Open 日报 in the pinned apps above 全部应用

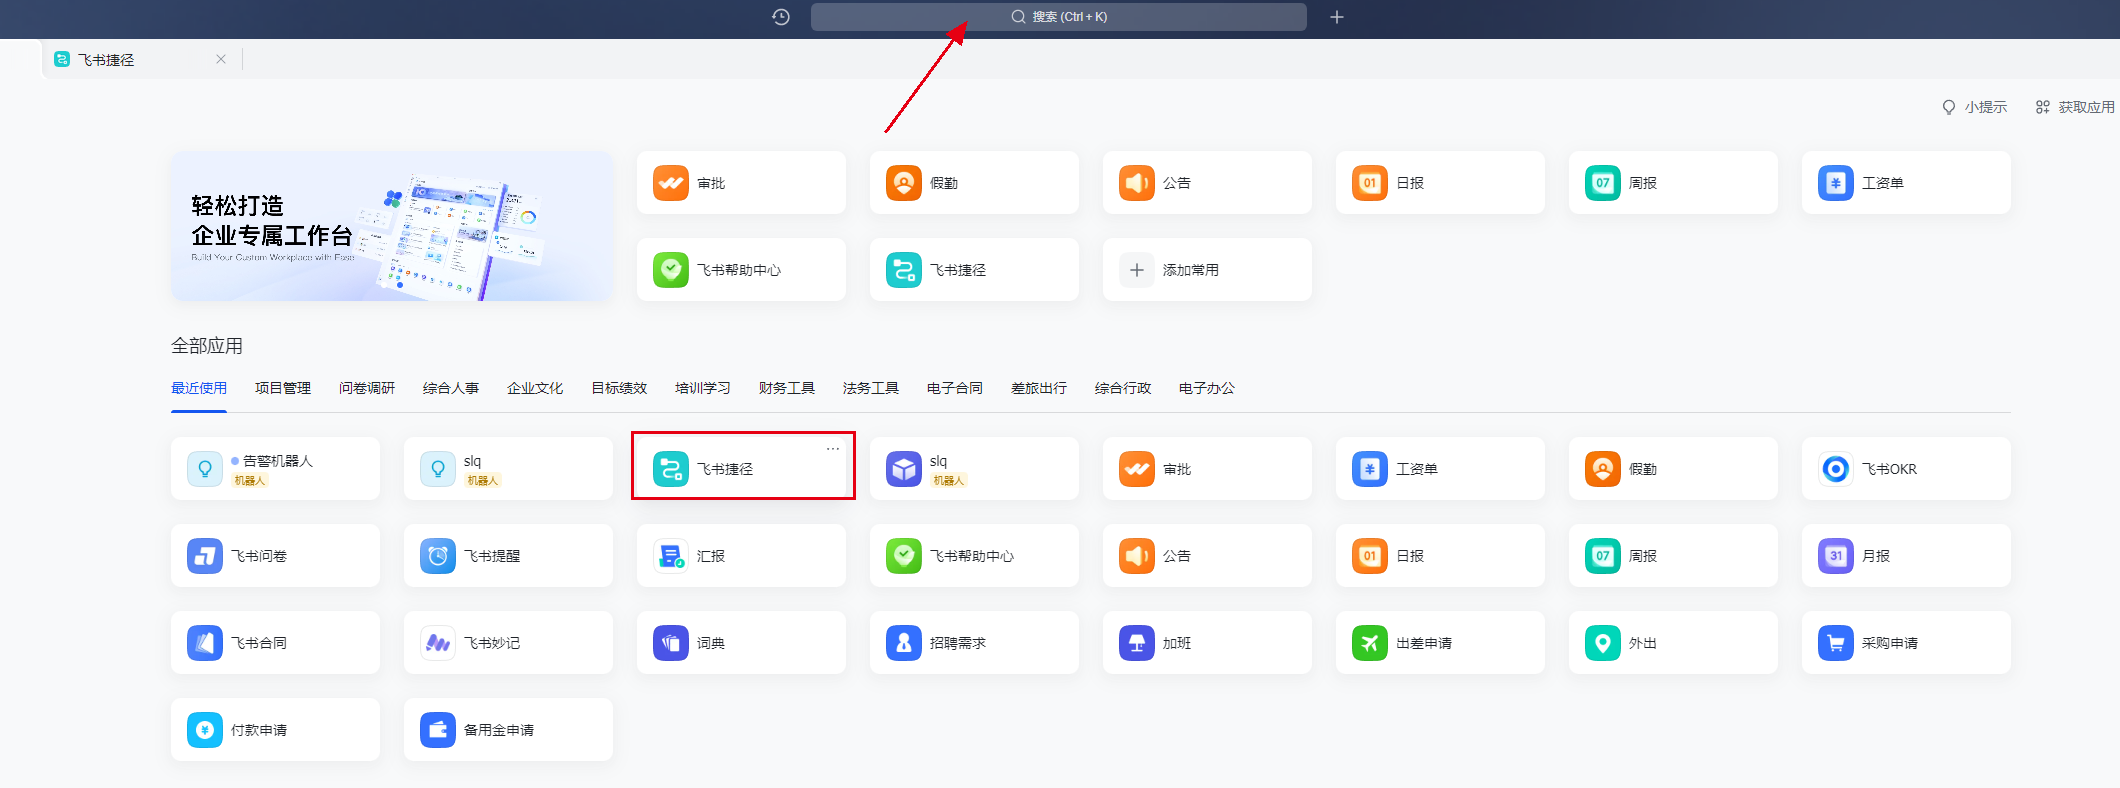pos(1440,183)
